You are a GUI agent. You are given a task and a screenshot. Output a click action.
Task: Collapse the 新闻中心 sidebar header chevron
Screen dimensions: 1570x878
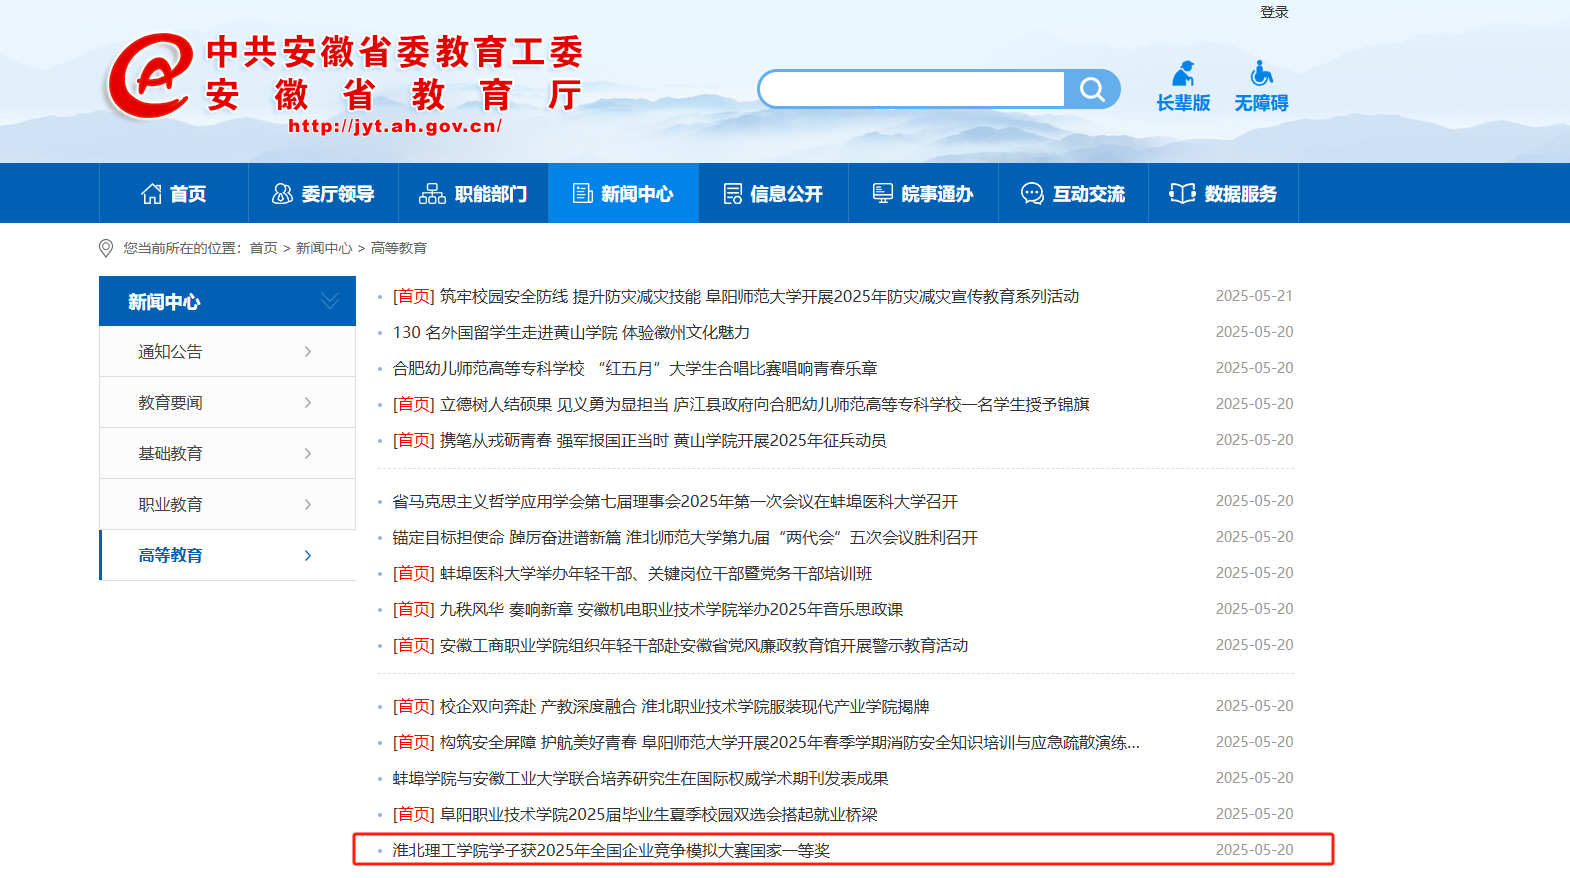point(330,301)
